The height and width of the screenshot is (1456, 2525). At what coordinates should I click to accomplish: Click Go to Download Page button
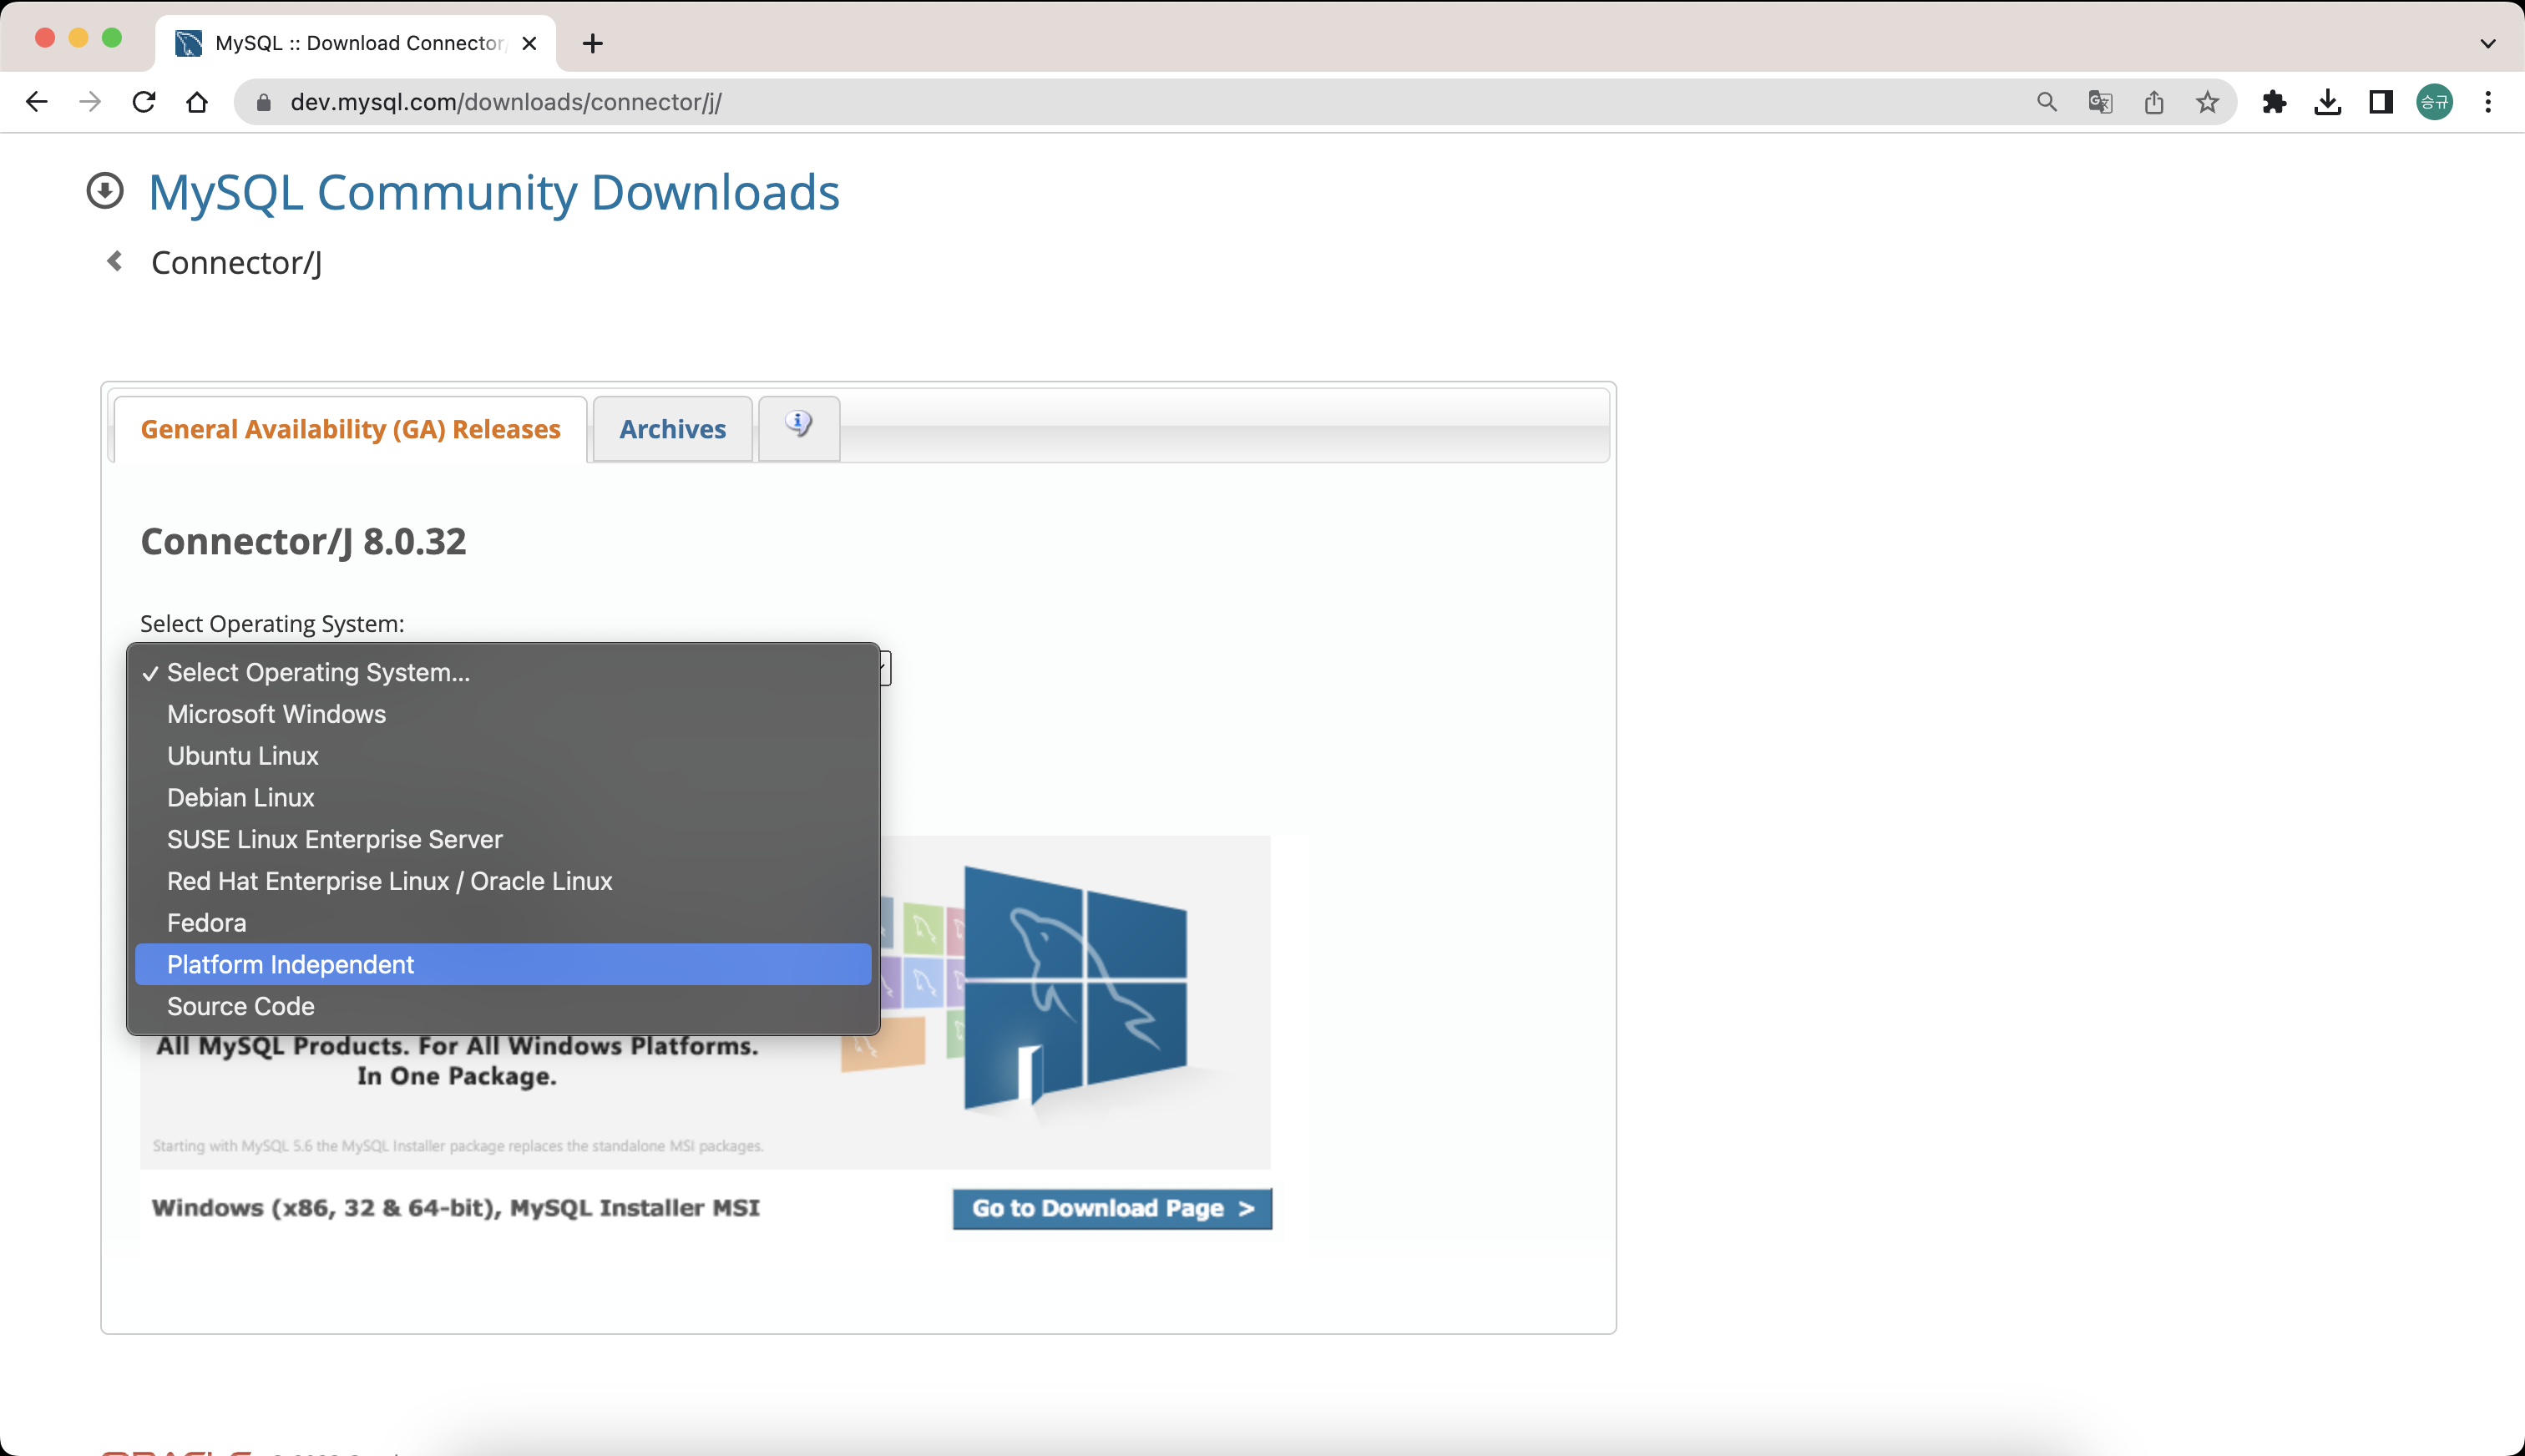(x=1112, y=1208)
